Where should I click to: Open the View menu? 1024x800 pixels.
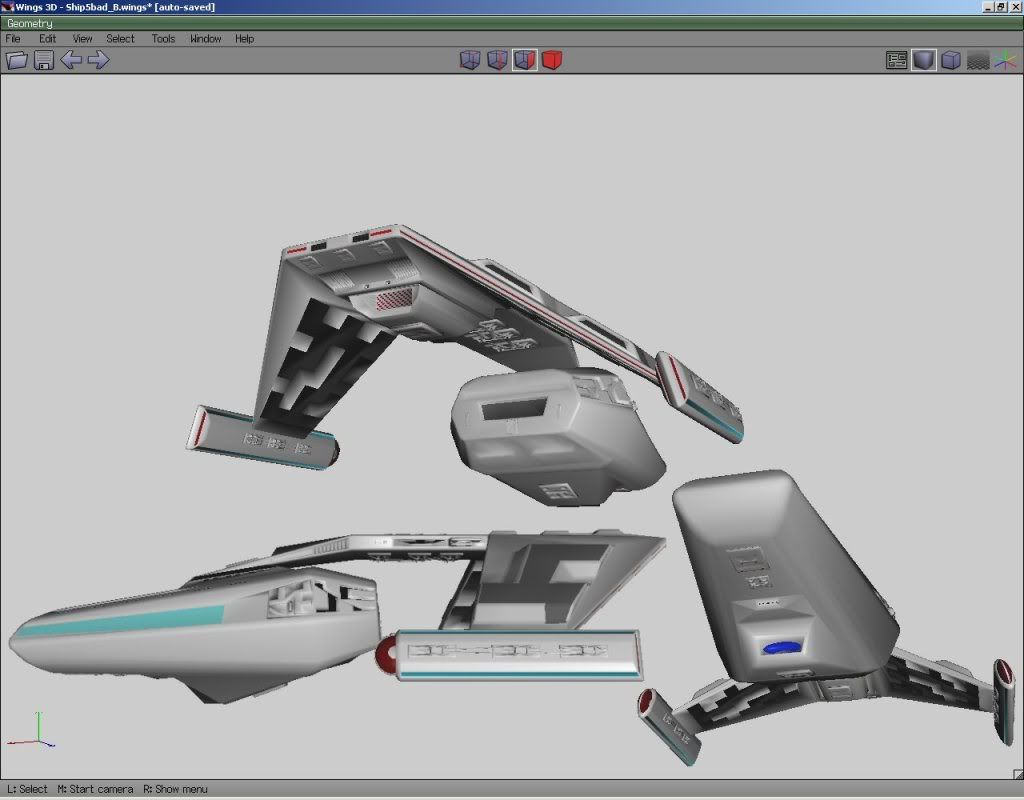point(82,39)
